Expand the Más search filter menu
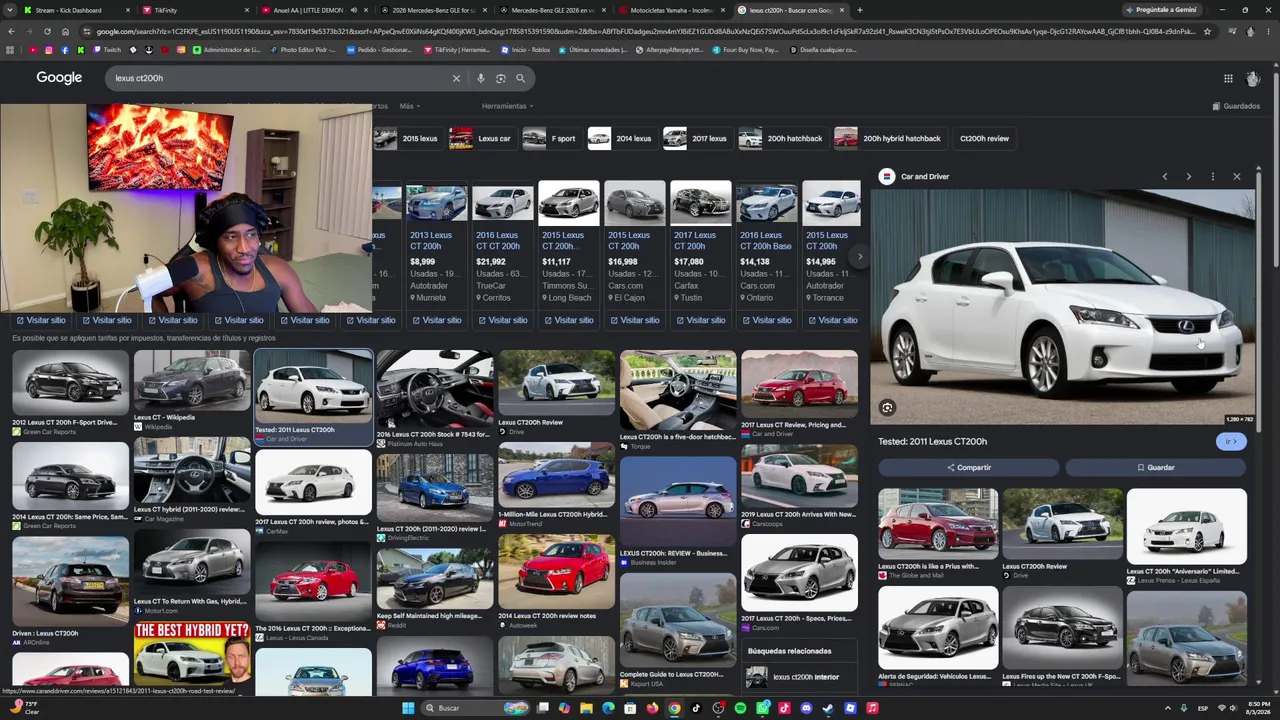The width and height of the screenshot is (1280, 720). [410, 106]
